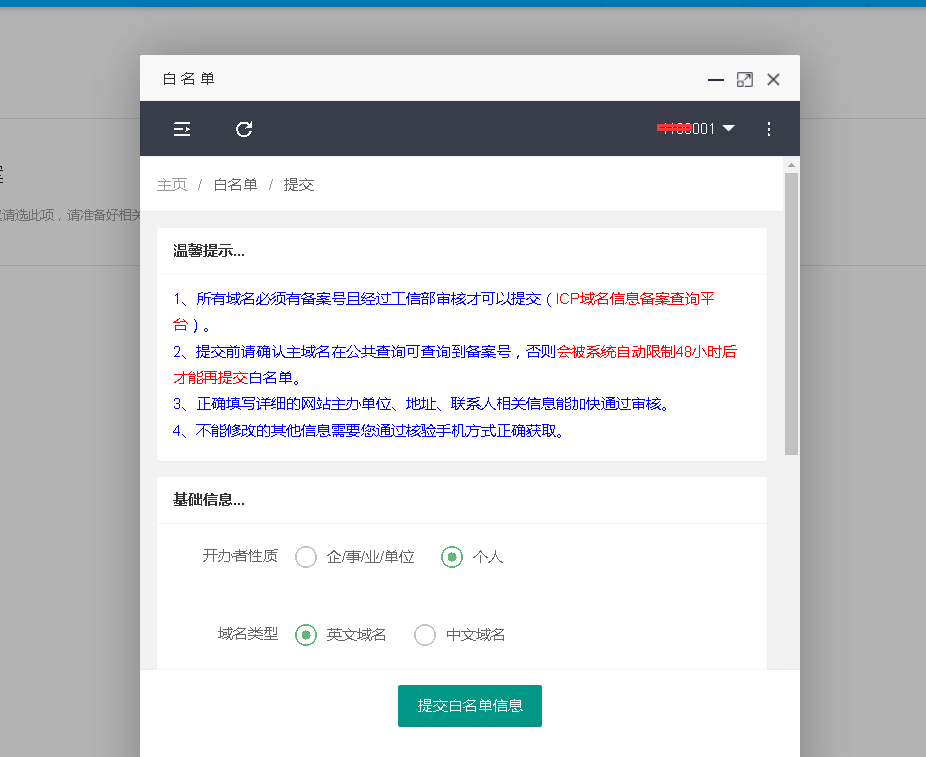
Task: Minimize the 白名单 dialog
Action: pyautogui.click(x=716, y=80)
